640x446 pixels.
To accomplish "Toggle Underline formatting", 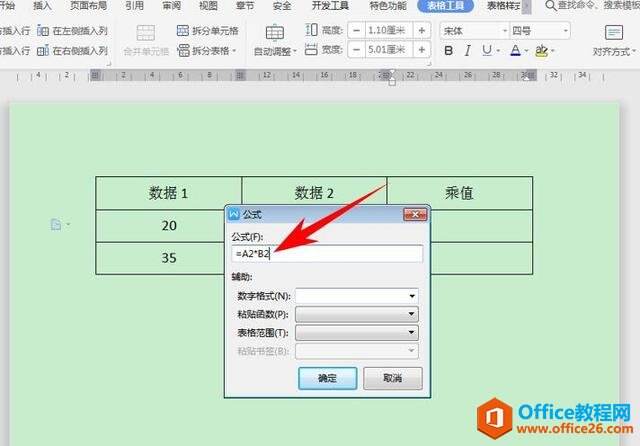I will point(487,50).
